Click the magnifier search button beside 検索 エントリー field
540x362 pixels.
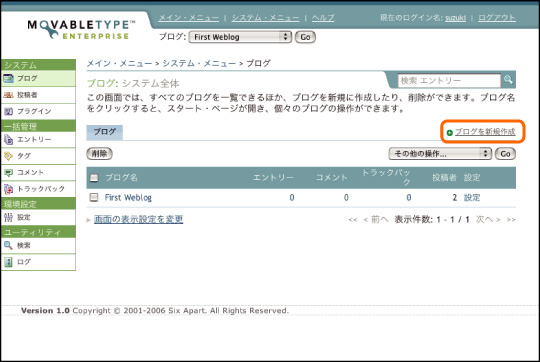(x=508, y=80)
